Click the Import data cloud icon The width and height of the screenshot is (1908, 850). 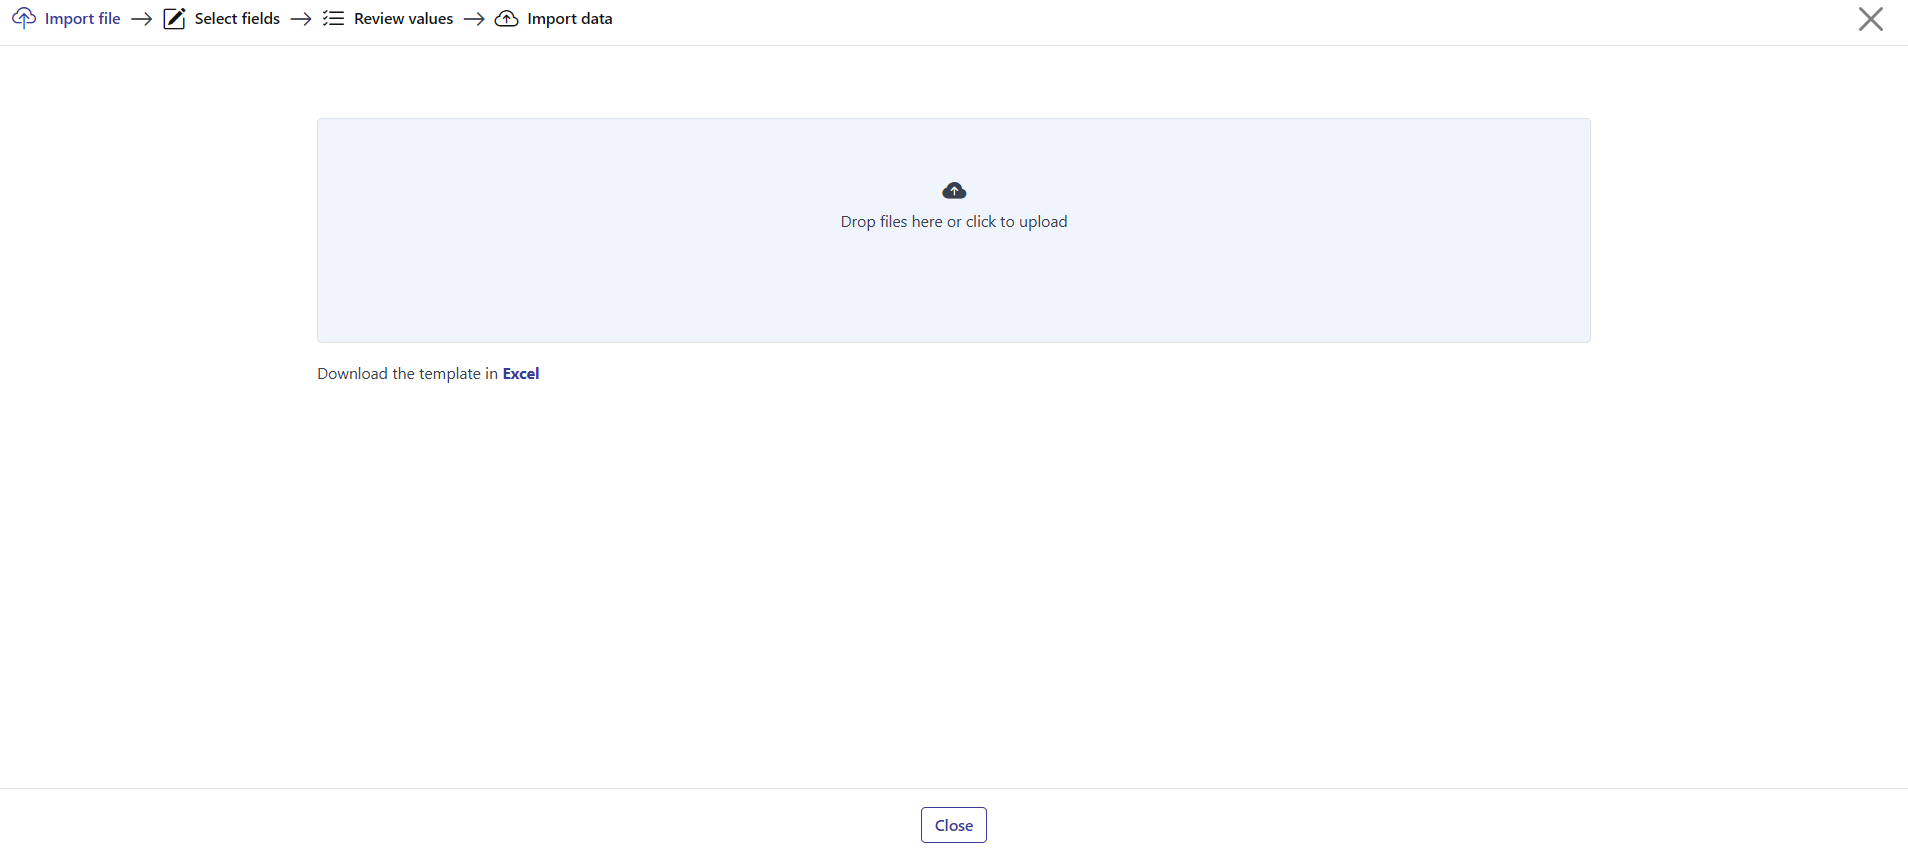click(x=507, y=18)
